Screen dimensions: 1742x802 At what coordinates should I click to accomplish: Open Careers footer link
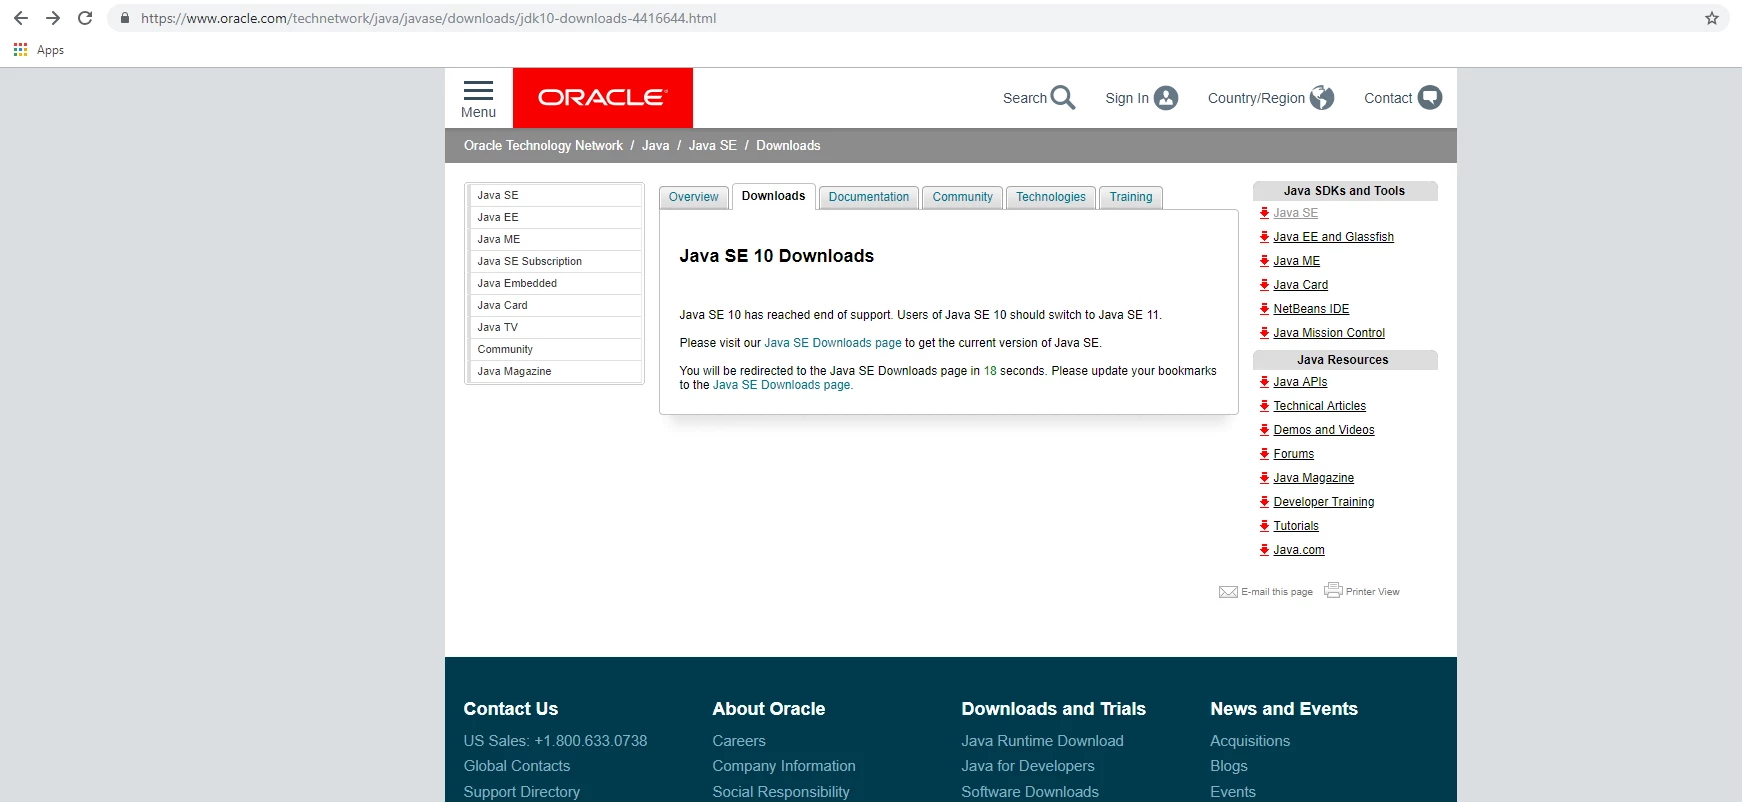[x=739, y=741]
